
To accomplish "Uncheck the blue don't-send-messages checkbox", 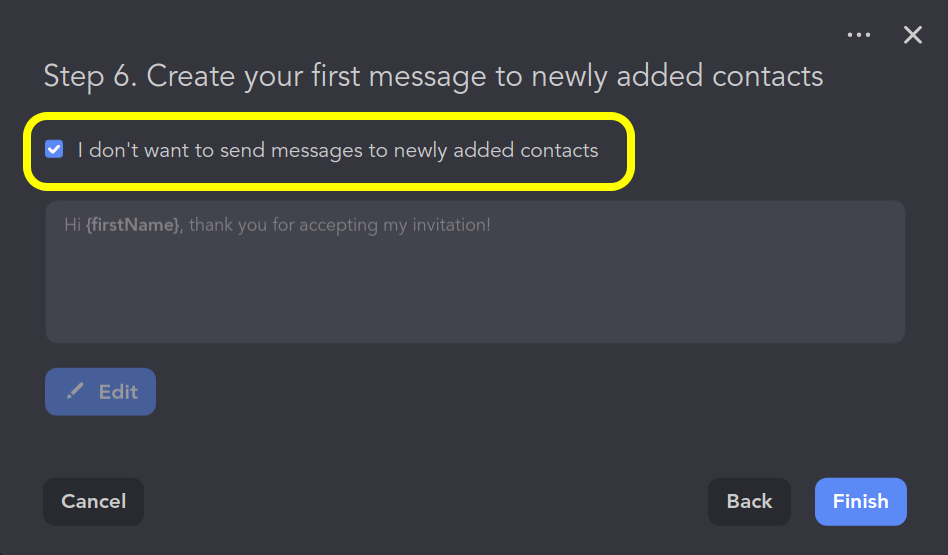I will 54,149.
